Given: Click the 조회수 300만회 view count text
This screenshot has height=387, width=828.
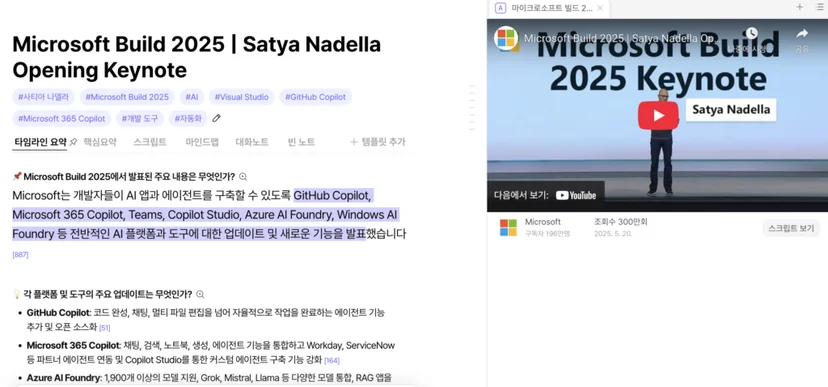Looking at the screenshot, I should (x=620, y=222).
